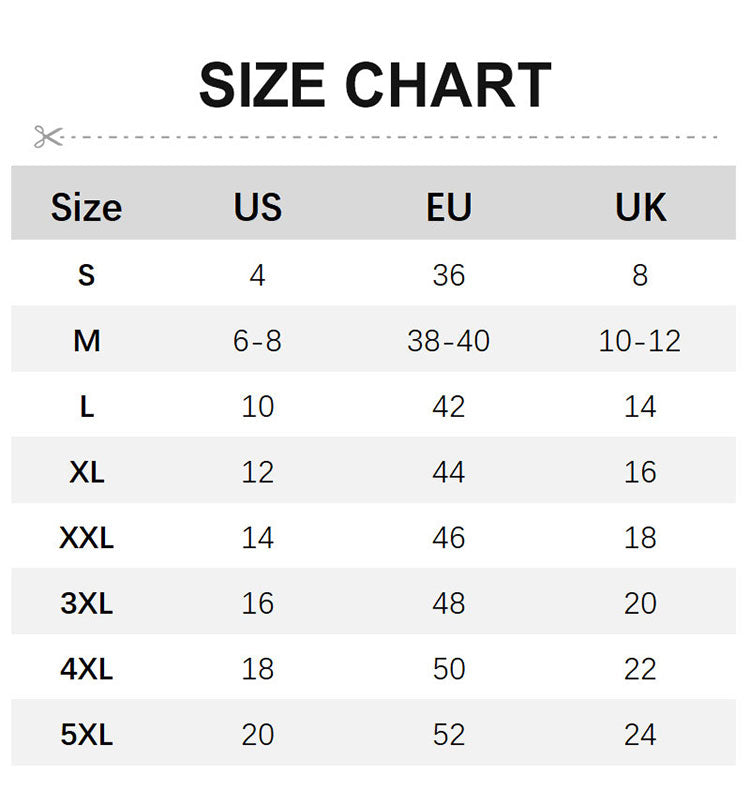Click the scissors icon near the dashed line
750x800 pixels.
tap(48, 137)
